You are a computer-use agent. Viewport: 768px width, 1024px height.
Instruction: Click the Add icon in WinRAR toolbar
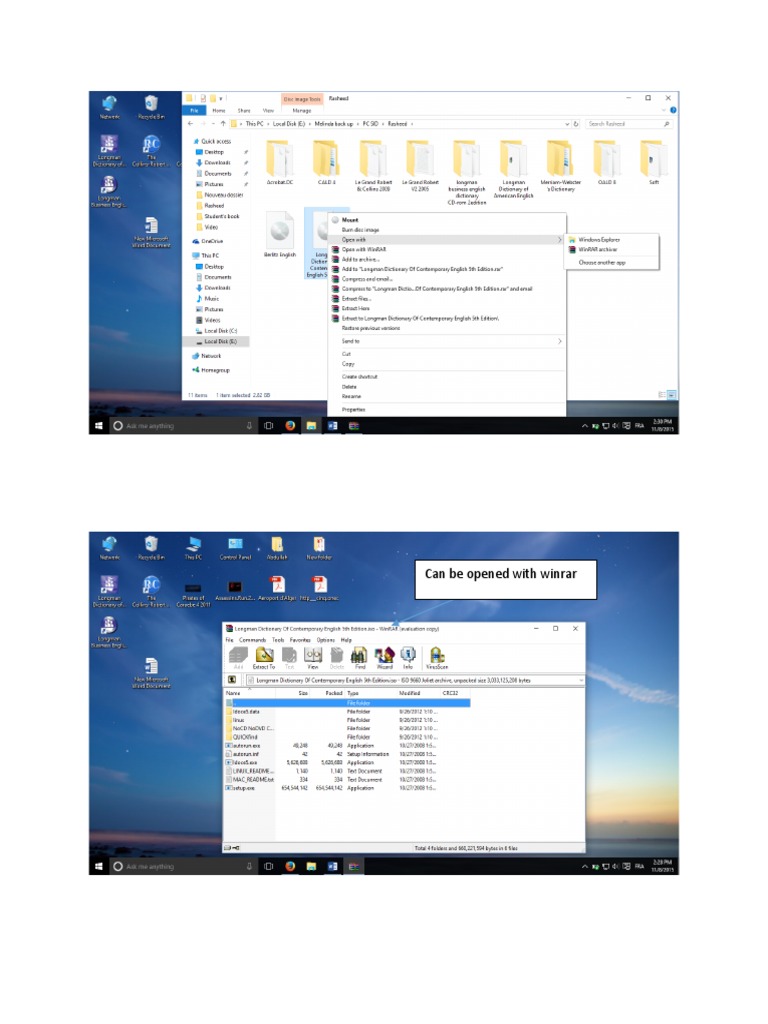click(x=238, y=658)
